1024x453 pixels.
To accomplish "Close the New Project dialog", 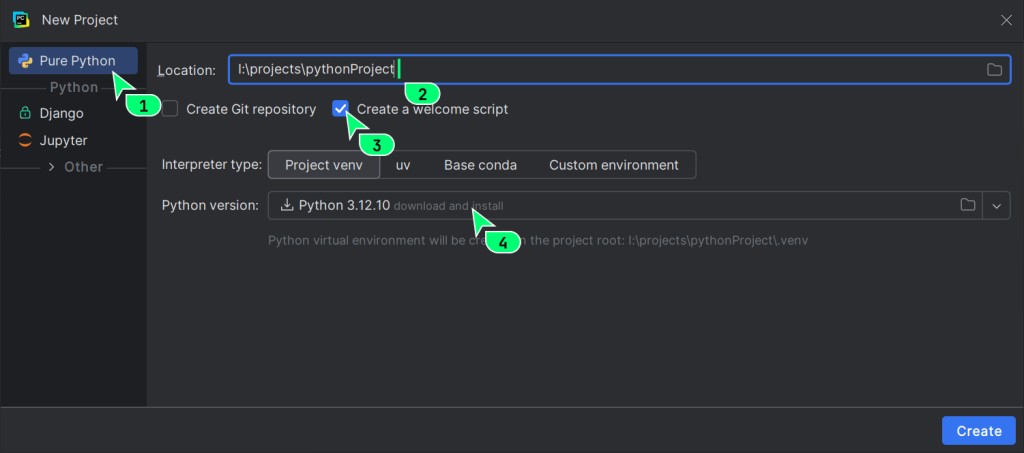I will coord(1006,19).
